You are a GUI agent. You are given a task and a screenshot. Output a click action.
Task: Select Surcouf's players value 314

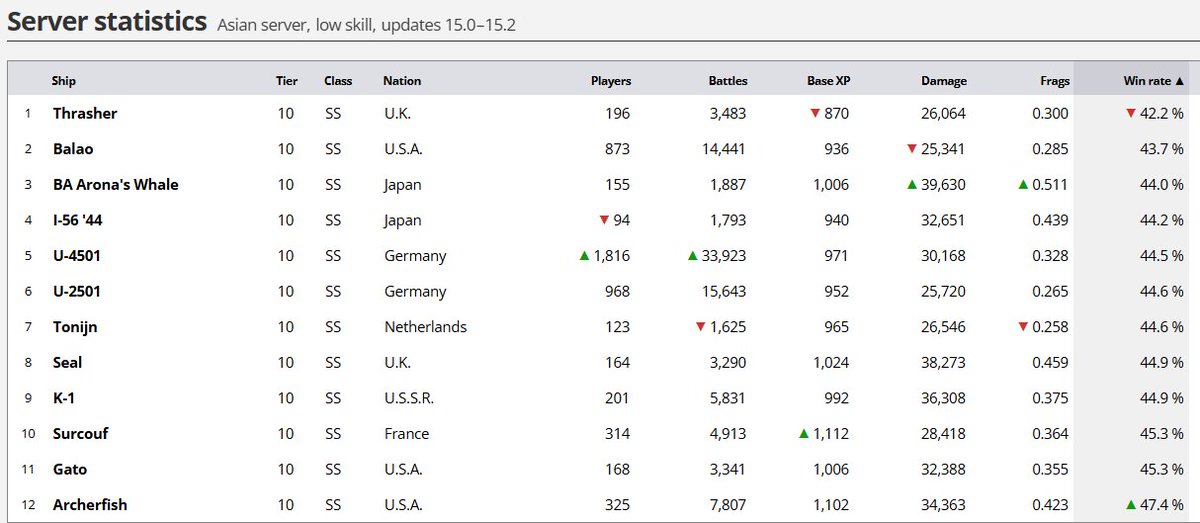[x=618, y=434]
